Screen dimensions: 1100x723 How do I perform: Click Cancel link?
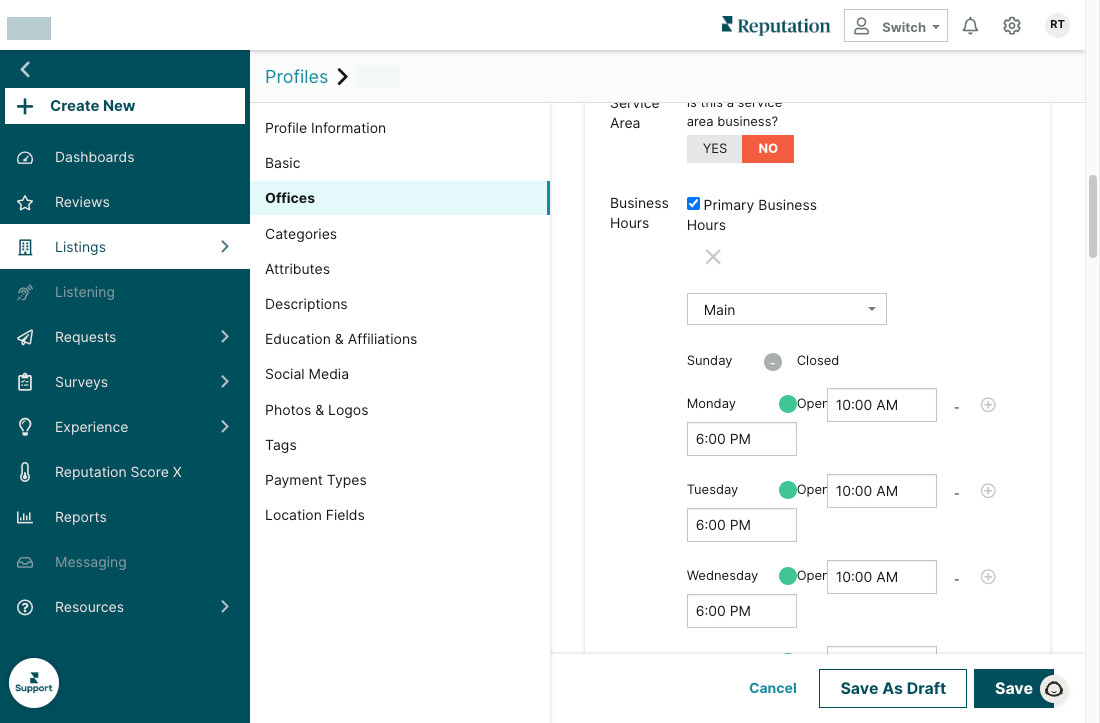coord(772,689)
